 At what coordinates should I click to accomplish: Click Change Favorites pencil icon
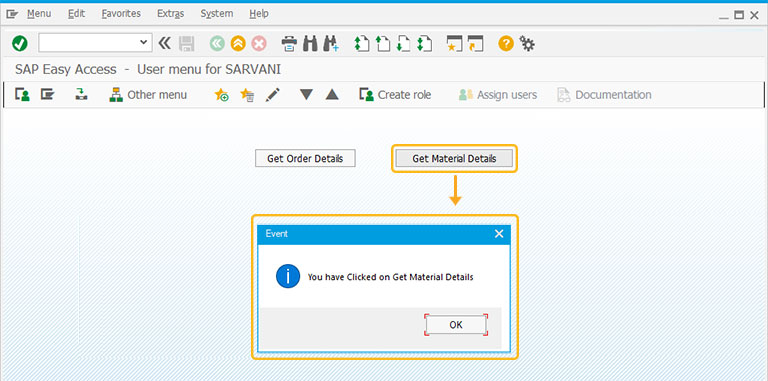[273, 95]
